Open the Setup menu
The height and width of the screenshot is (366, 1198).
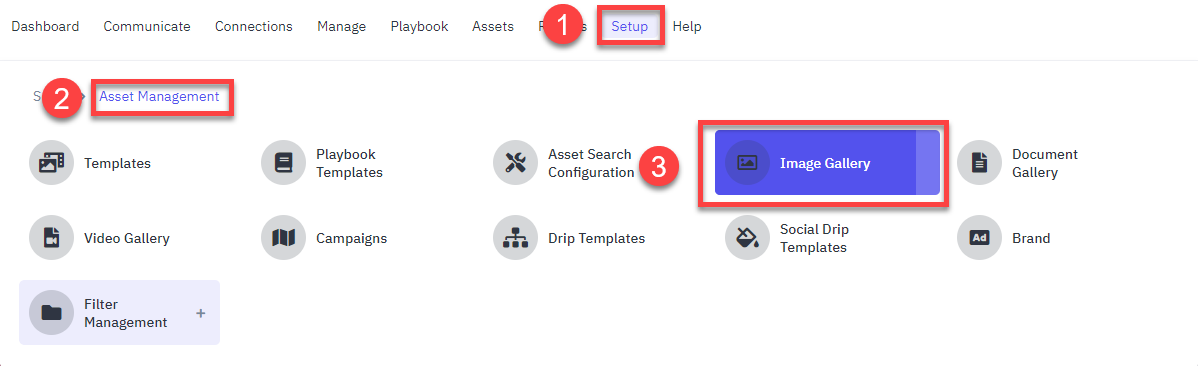(x=630, y=27)
